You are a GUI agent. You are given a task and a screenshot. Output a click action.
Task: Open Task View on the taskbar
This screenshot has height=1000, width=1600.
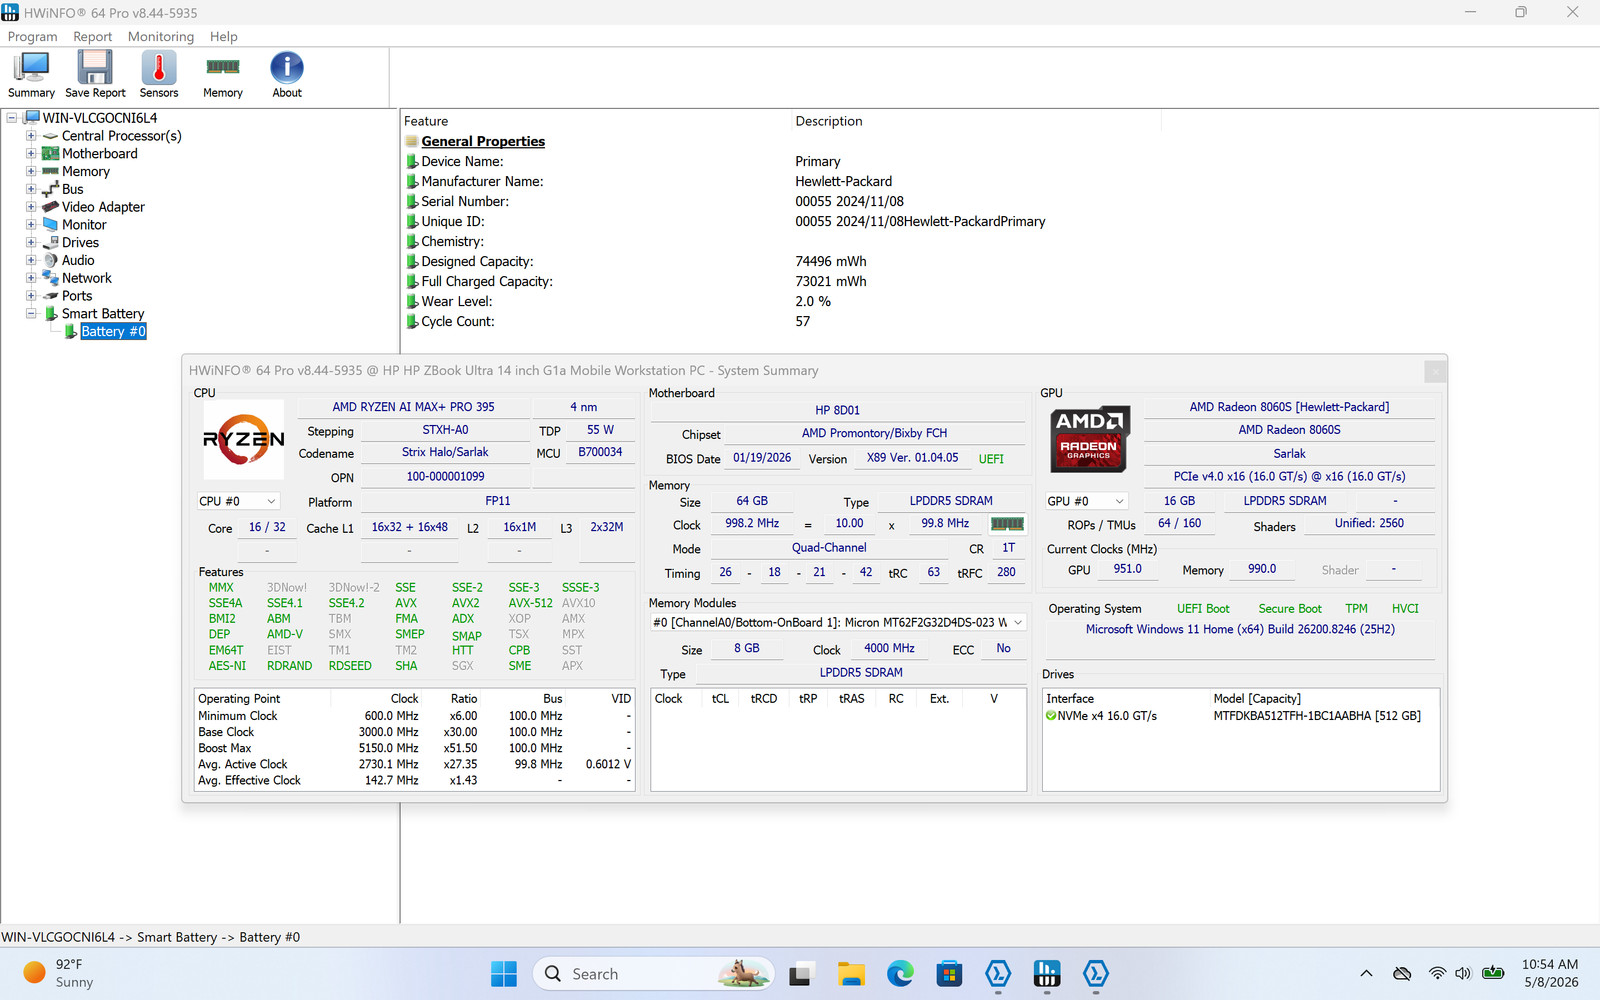point(802,974)
